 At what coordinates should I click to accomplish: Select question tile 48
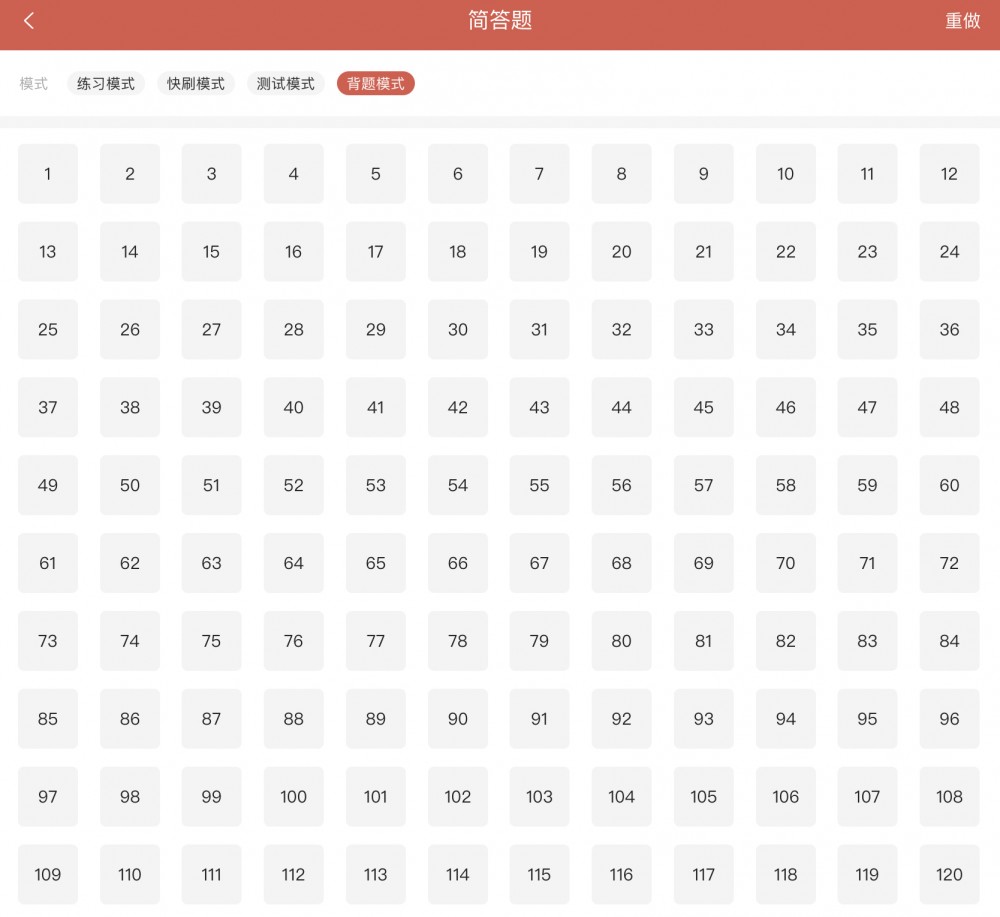coord(949,407)
